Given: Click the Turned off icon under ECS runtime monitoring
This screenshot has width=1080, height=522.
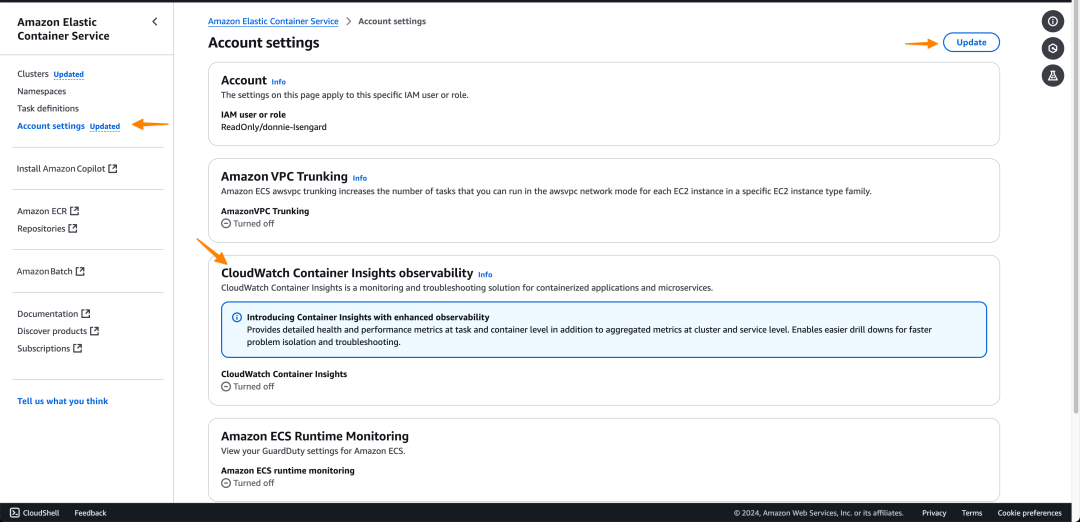Looking at the screenshot, I should (226, 483).
